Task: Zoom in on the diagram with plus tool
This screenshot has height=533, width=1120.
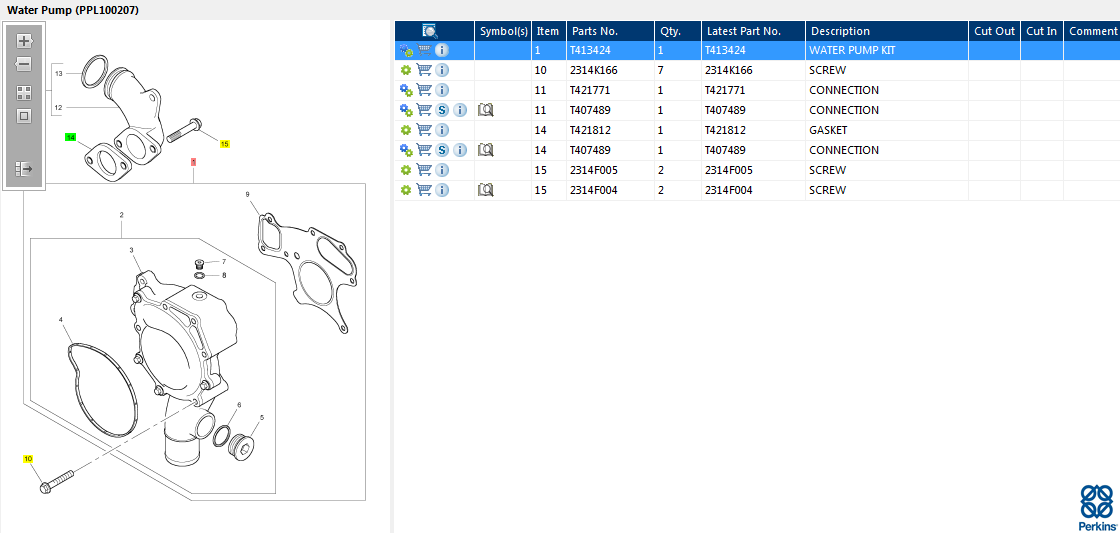Action: click(24, 41)
